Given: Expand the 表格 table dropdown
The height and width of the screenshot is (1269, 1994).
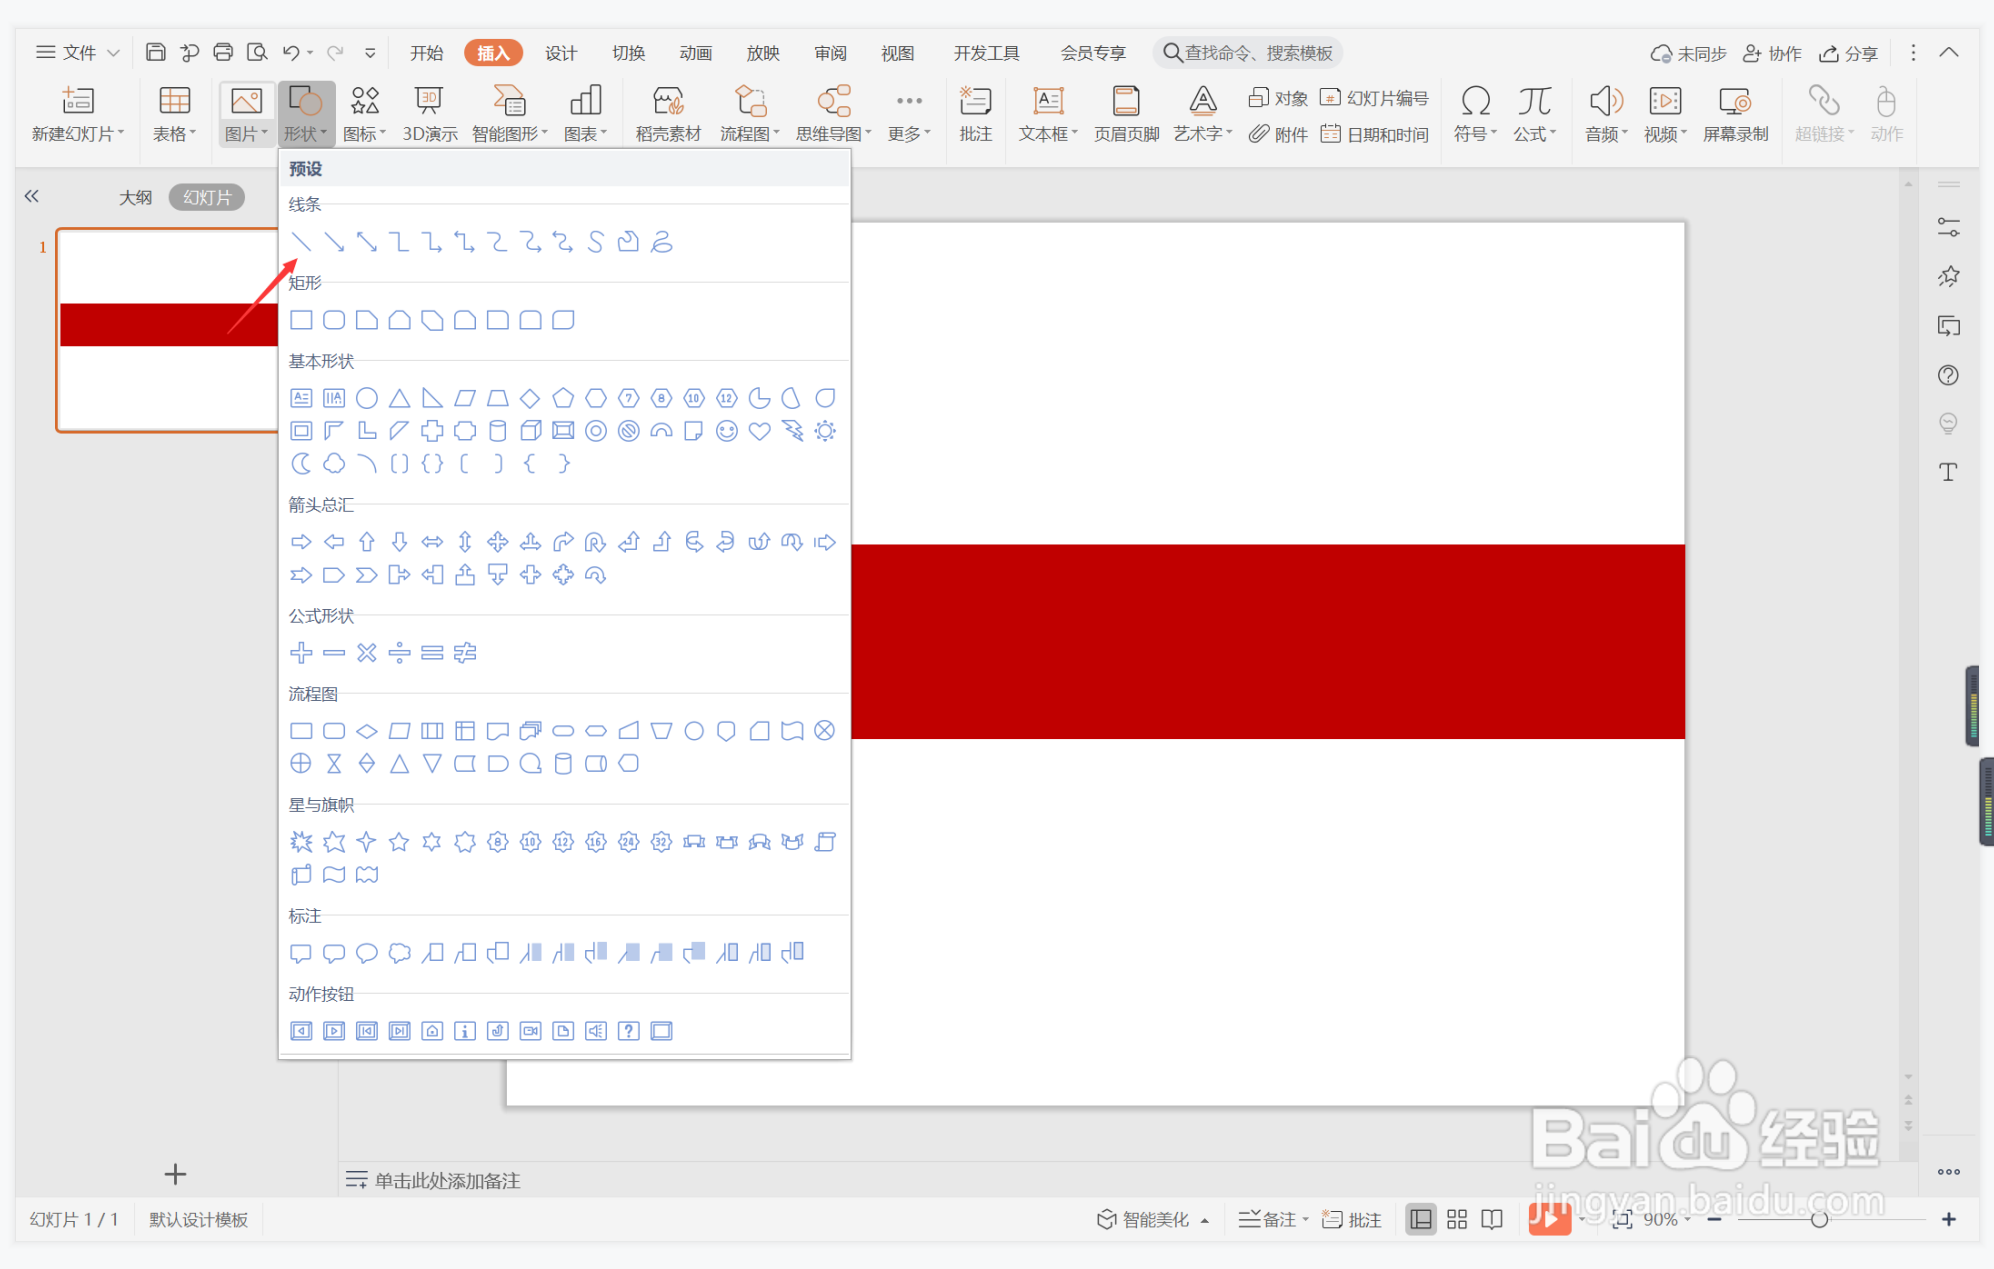Looking at the screenshot, I should pos(175,134).
